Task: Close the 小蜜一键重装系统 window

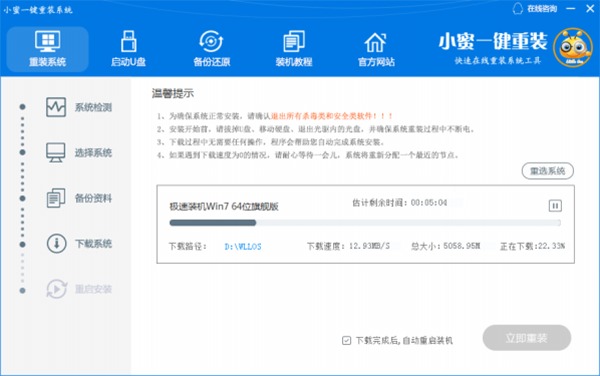Action: (x=590, y=8)
